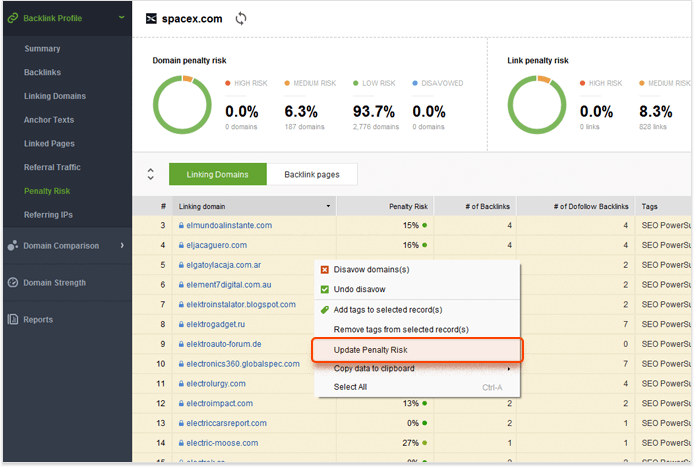Choose Select All from context menu
Screen dimensions: 694x467
click(417, 387)
